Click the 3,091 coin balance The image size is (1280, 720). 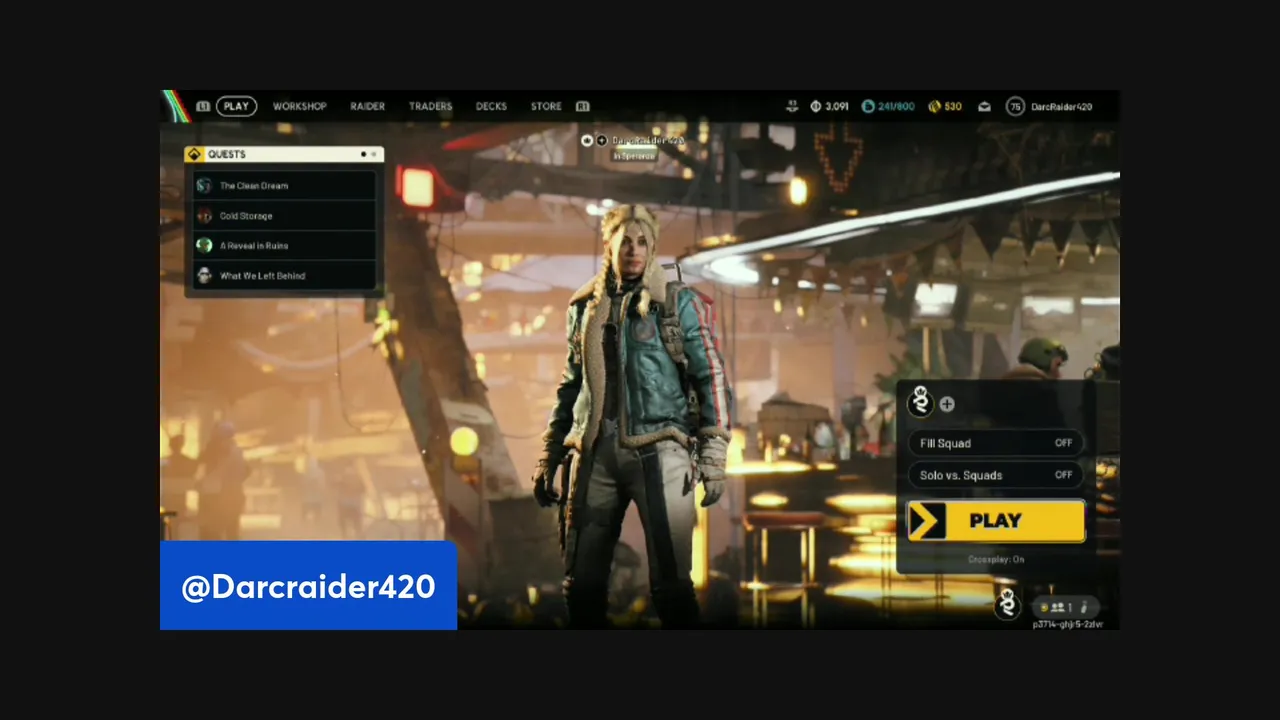click(x=837, y=106)
